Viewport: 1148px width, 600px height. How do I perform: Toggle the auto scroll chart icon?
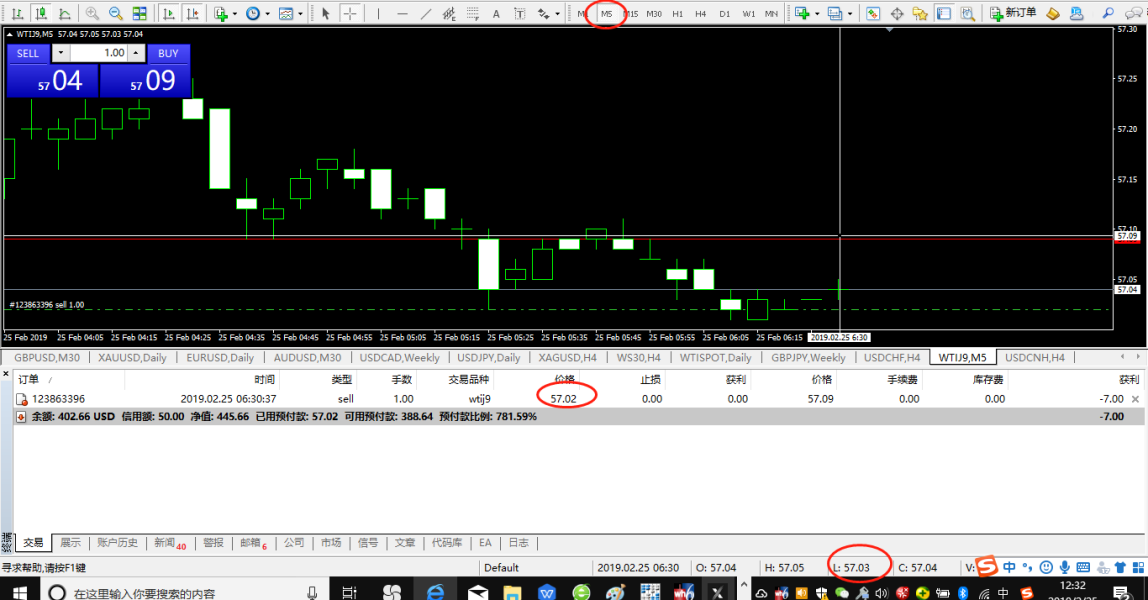(x=167, y=14)
